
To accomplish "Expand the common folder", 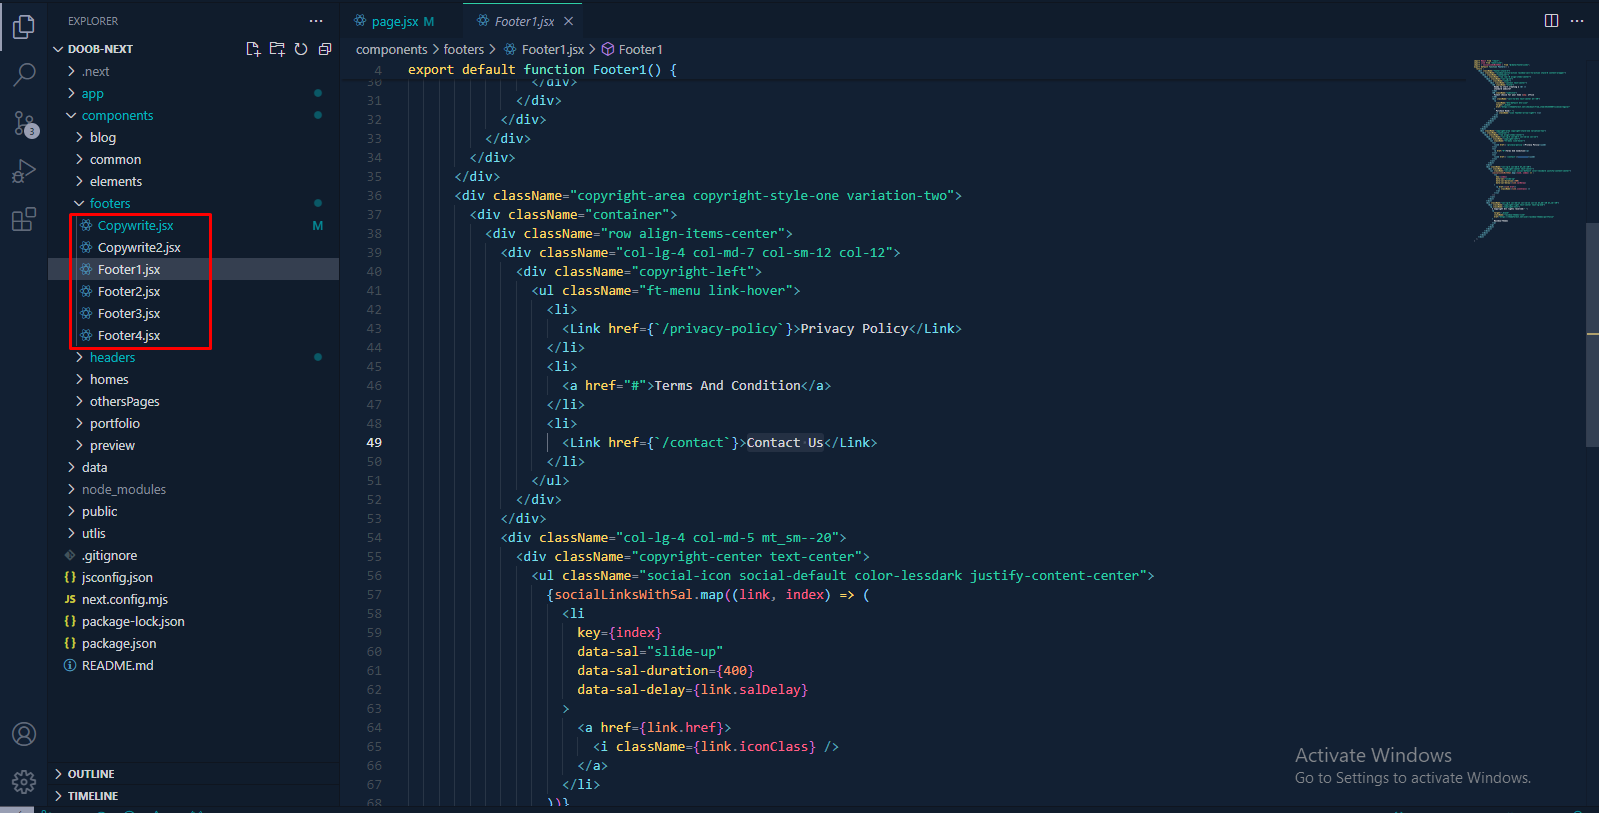I will pos(193,159).
